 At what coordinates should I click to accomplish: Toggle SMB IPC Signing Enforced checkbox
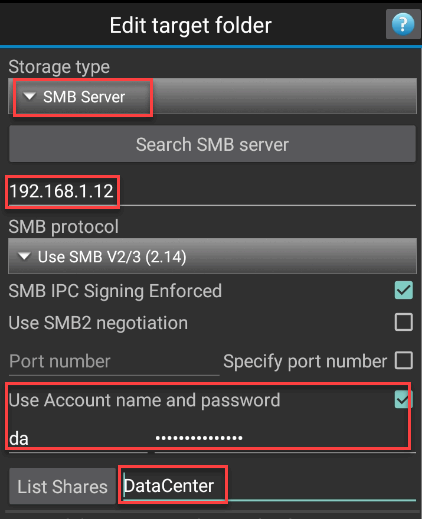404,290
